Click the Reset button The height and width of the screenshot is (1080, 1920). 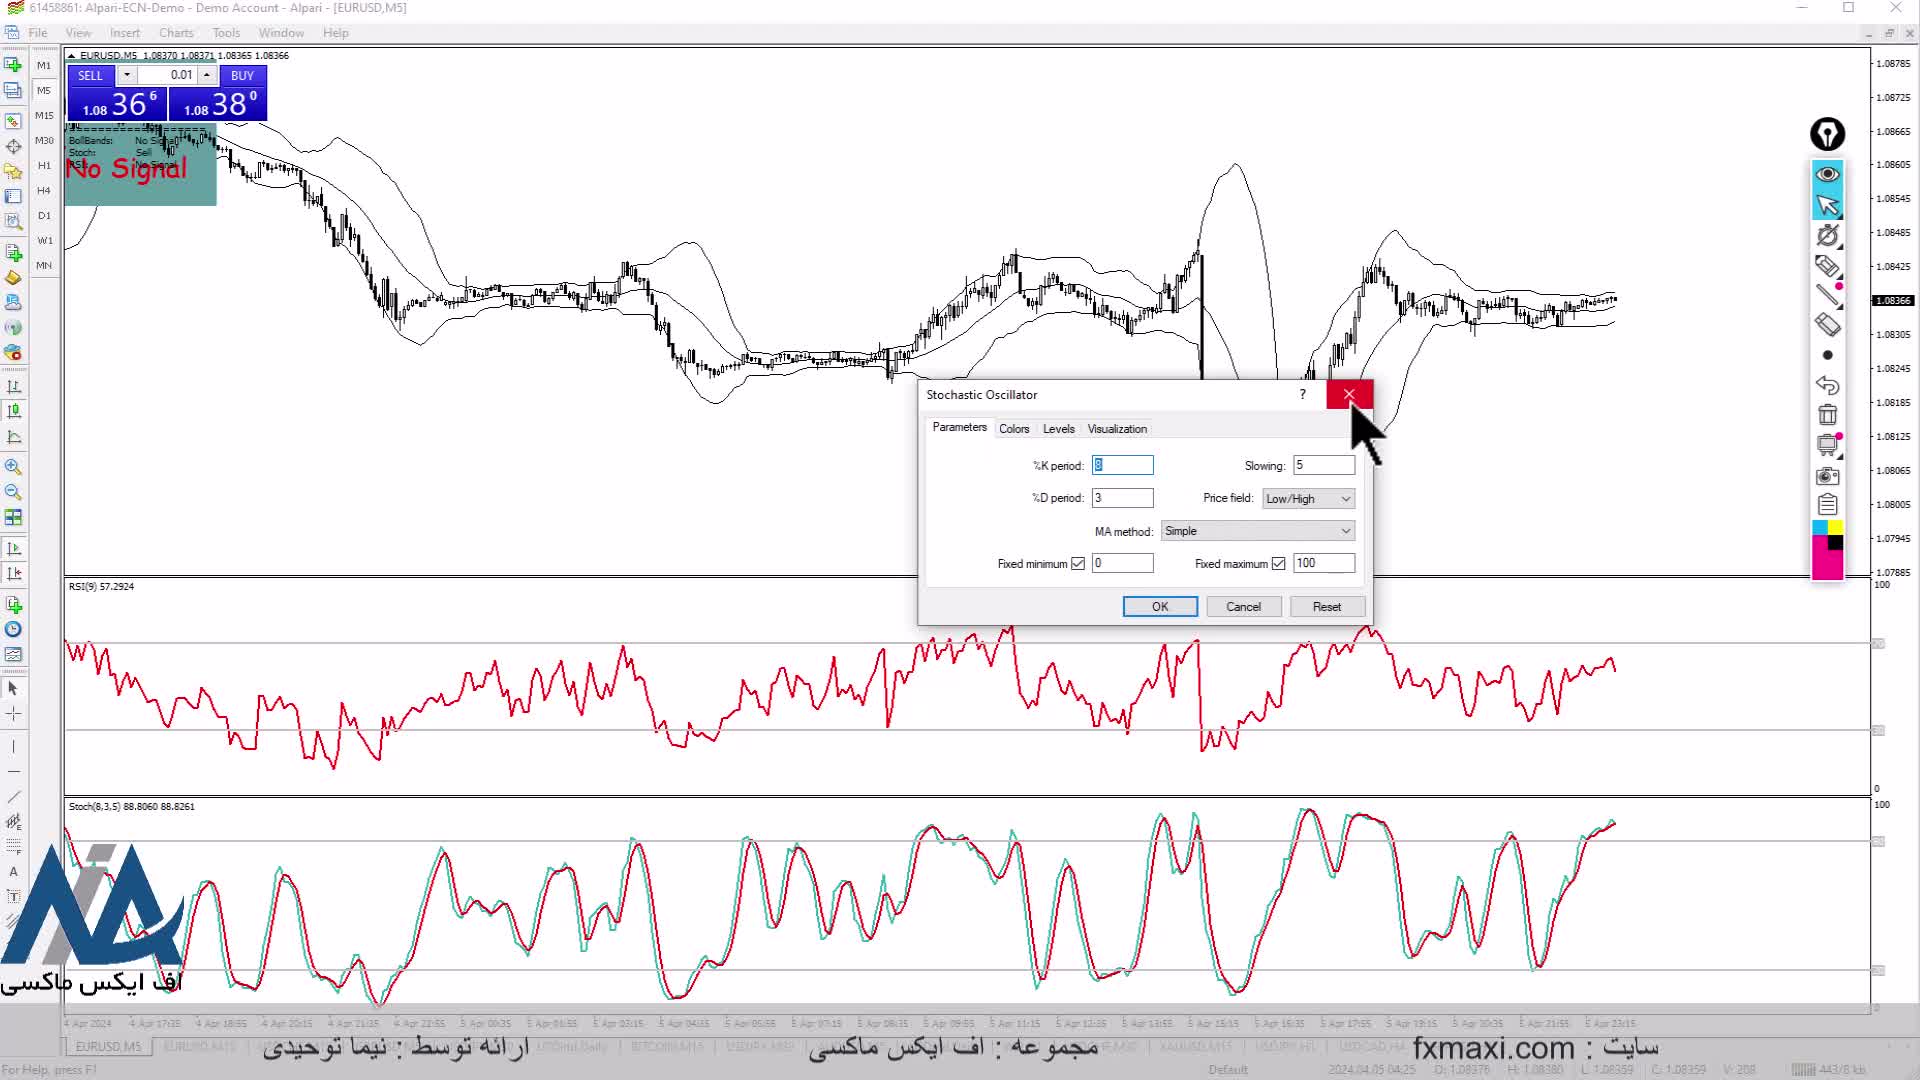click(x=1326, y=607)
